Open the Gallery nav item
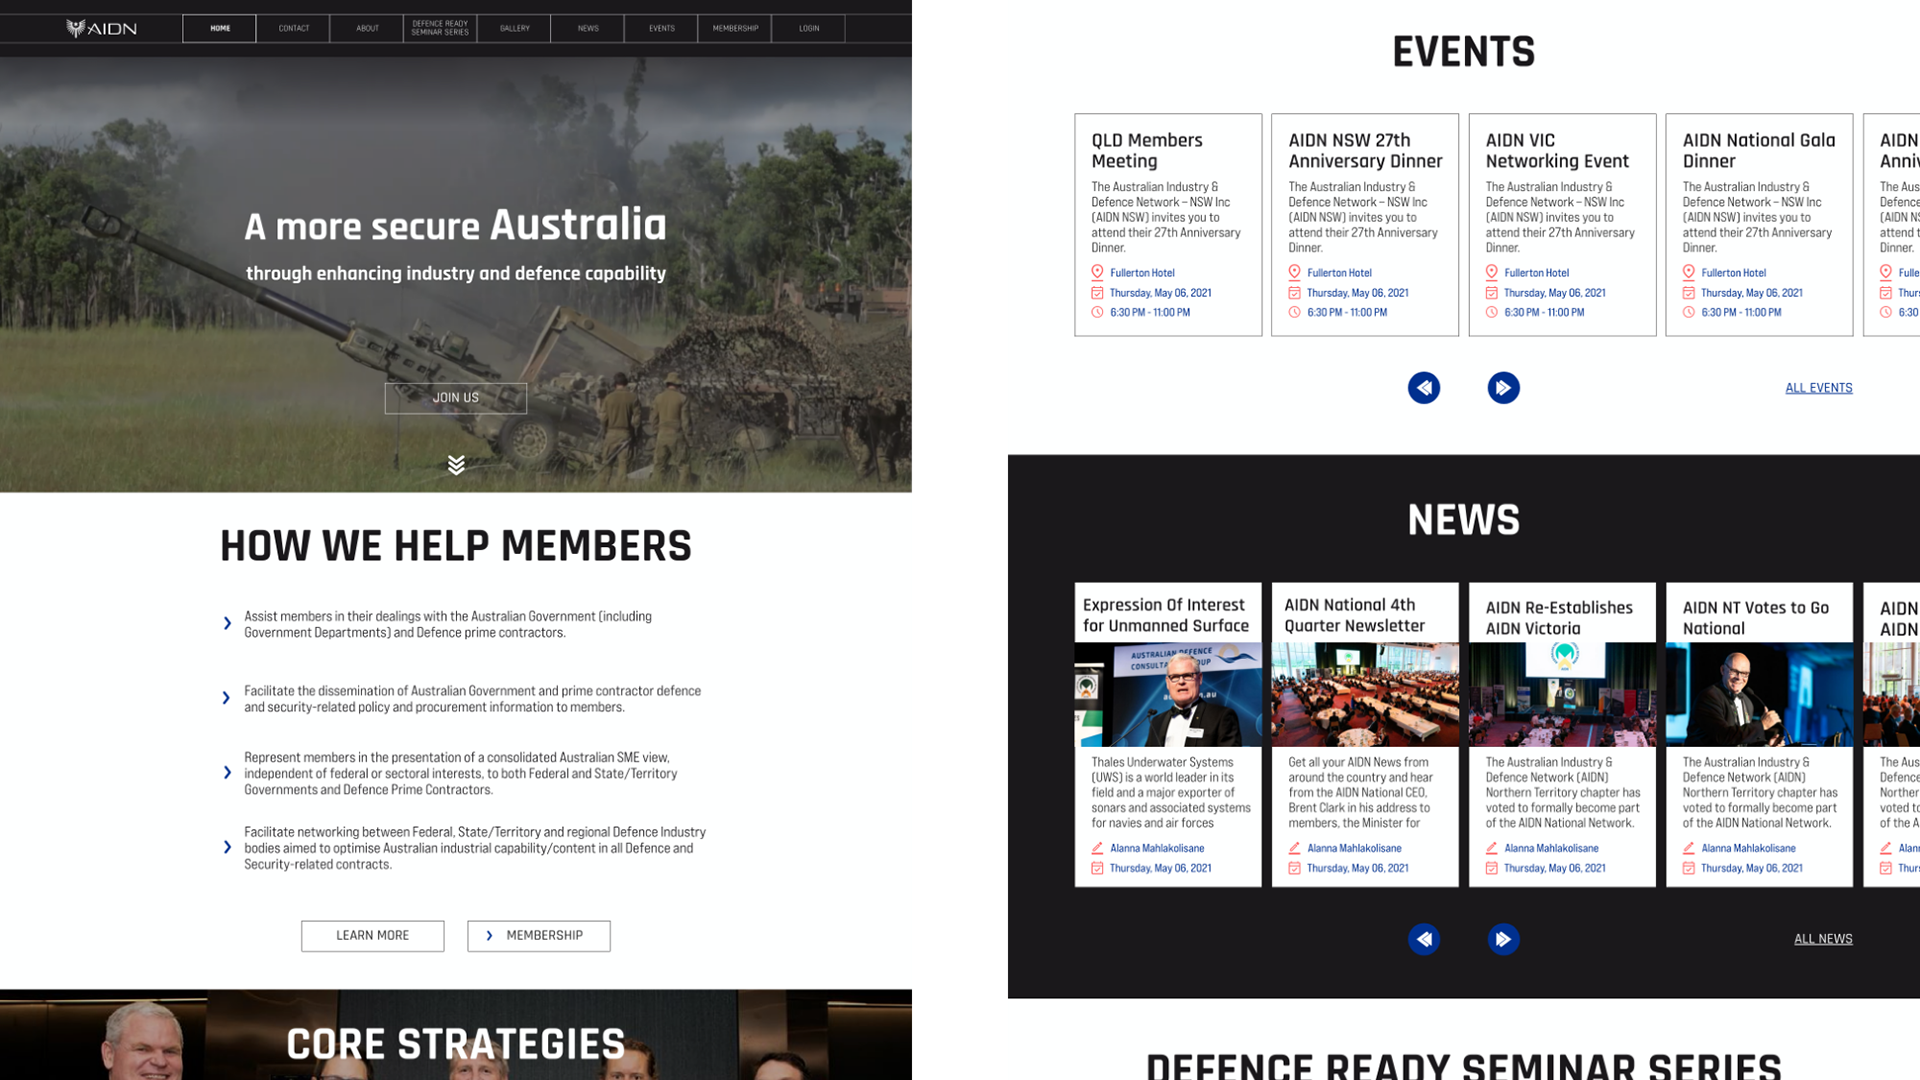The width and height of the screenshot is (1920, 1080). [x=514, y=28]
